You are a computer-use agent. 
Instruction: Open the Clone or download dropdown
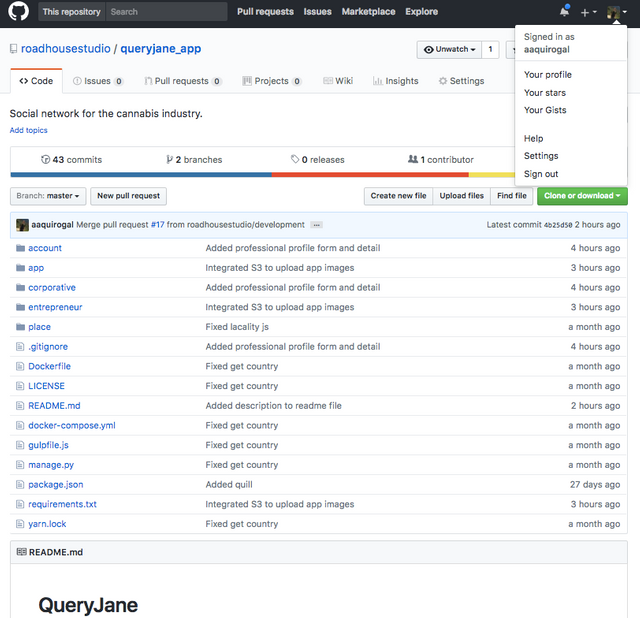582,196
